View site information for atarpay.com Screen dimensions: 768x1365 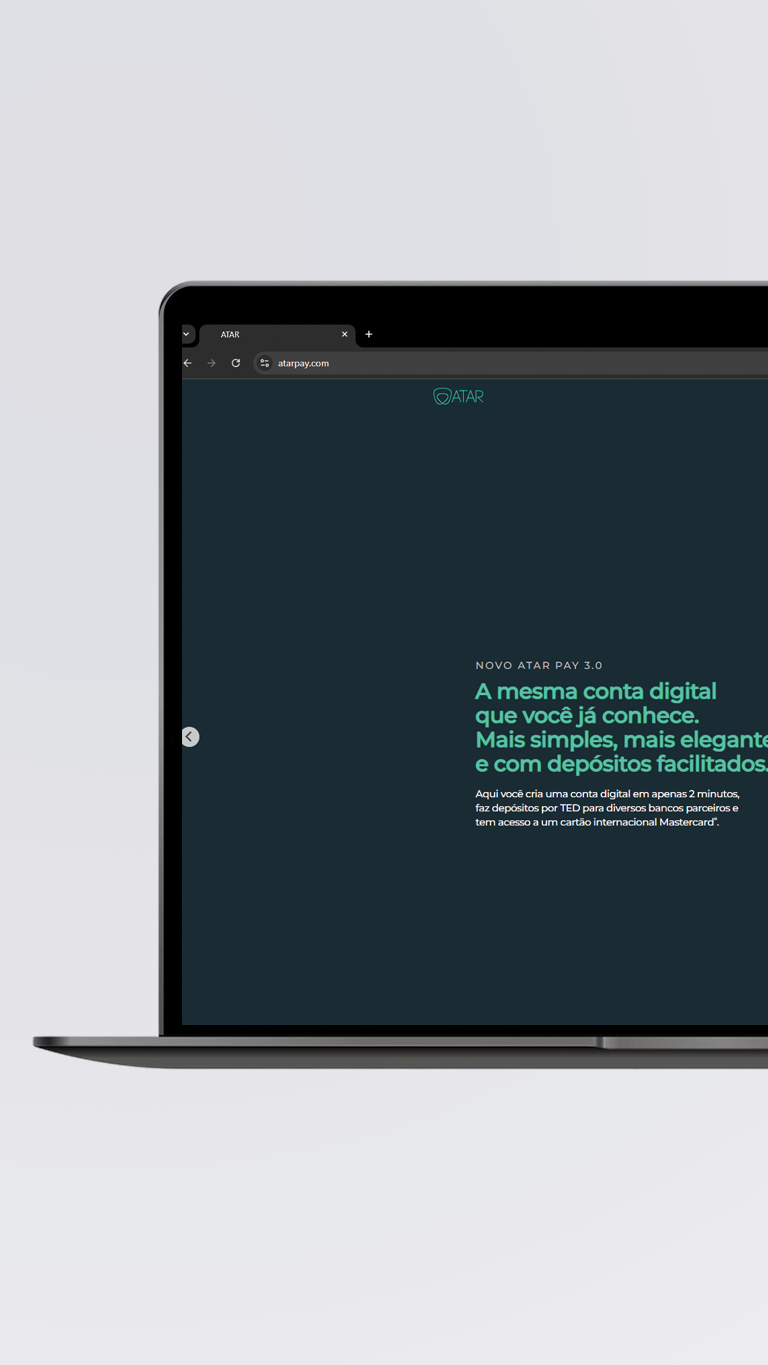265,363
